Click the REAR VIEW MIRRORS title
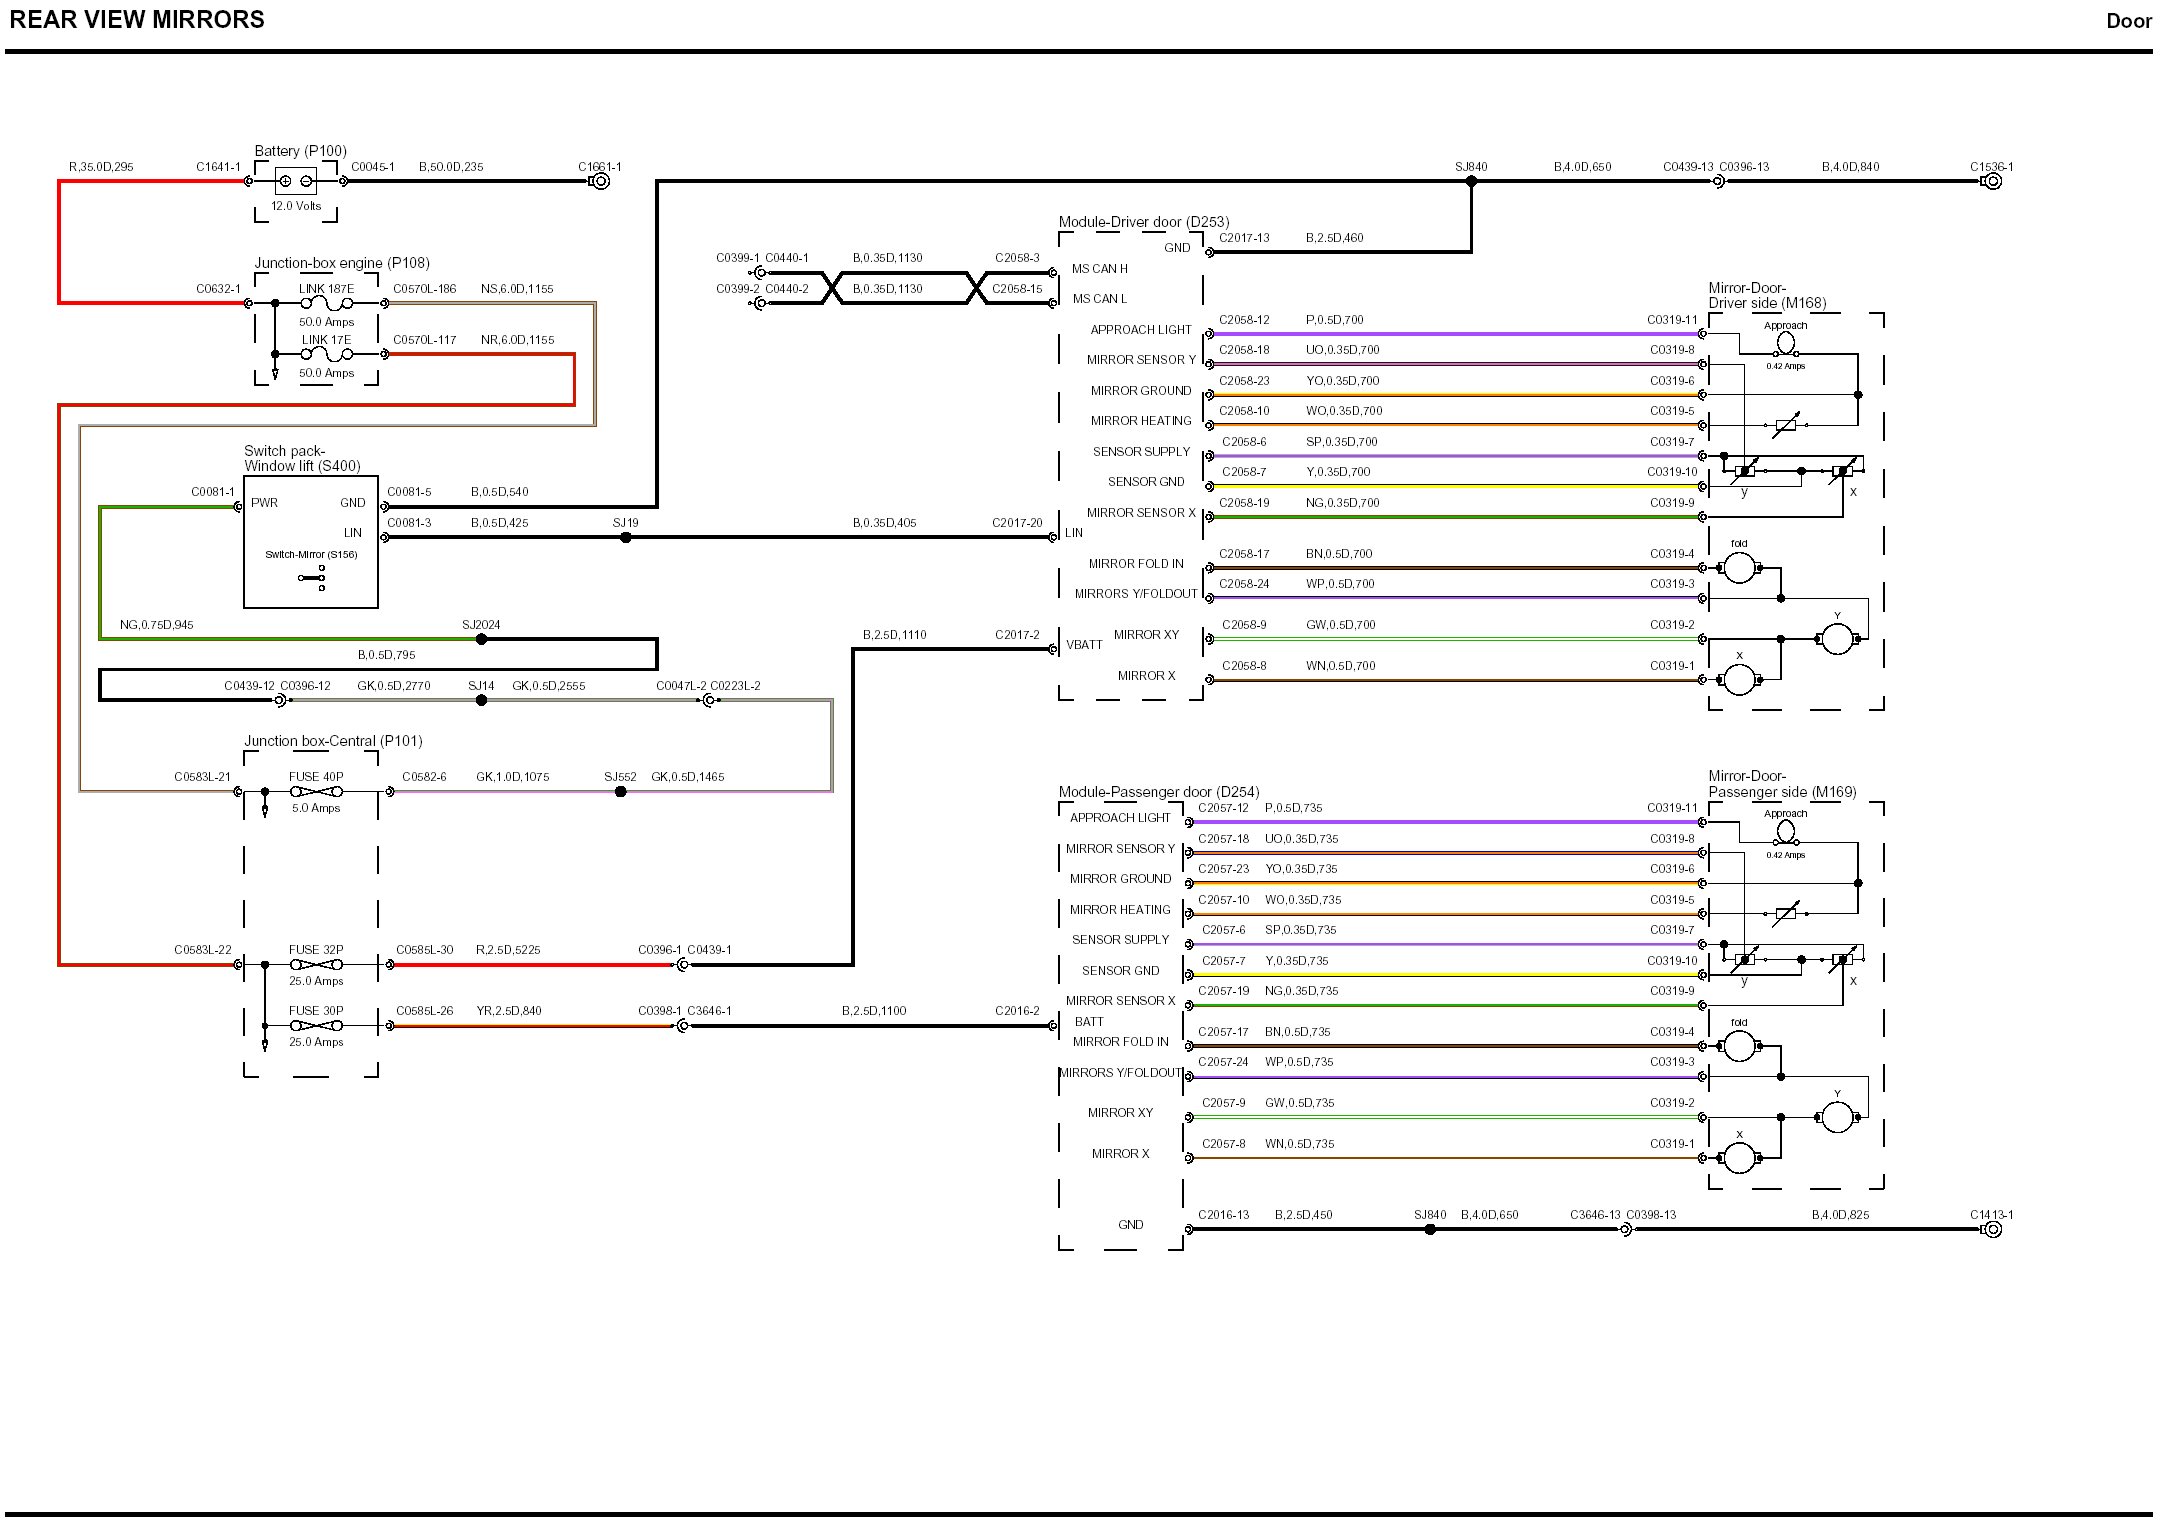The width and height of the screenshot is (2165, 1528). 137,20
